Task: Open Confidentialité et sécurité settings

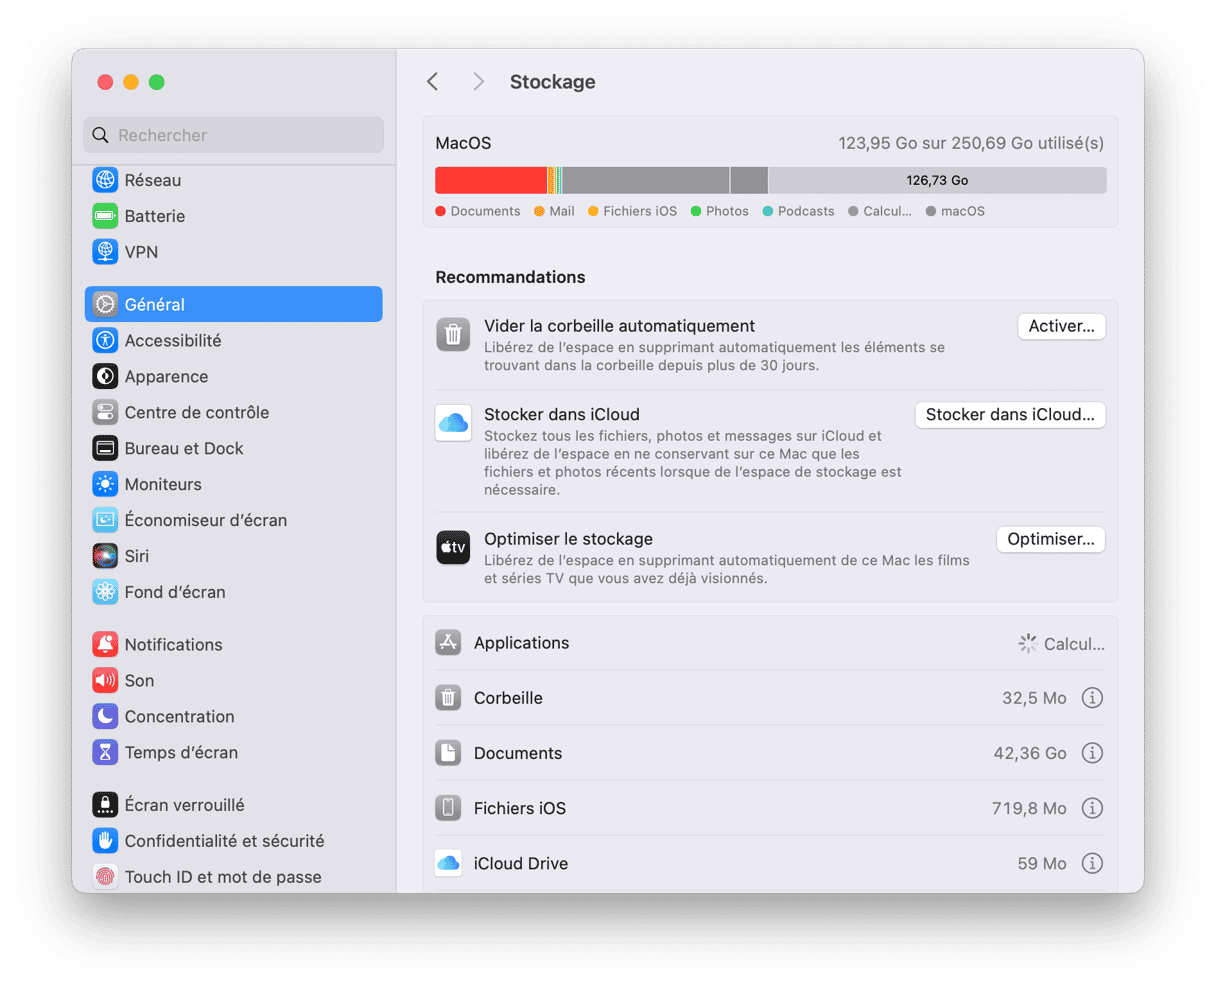Action: (223, 841)
